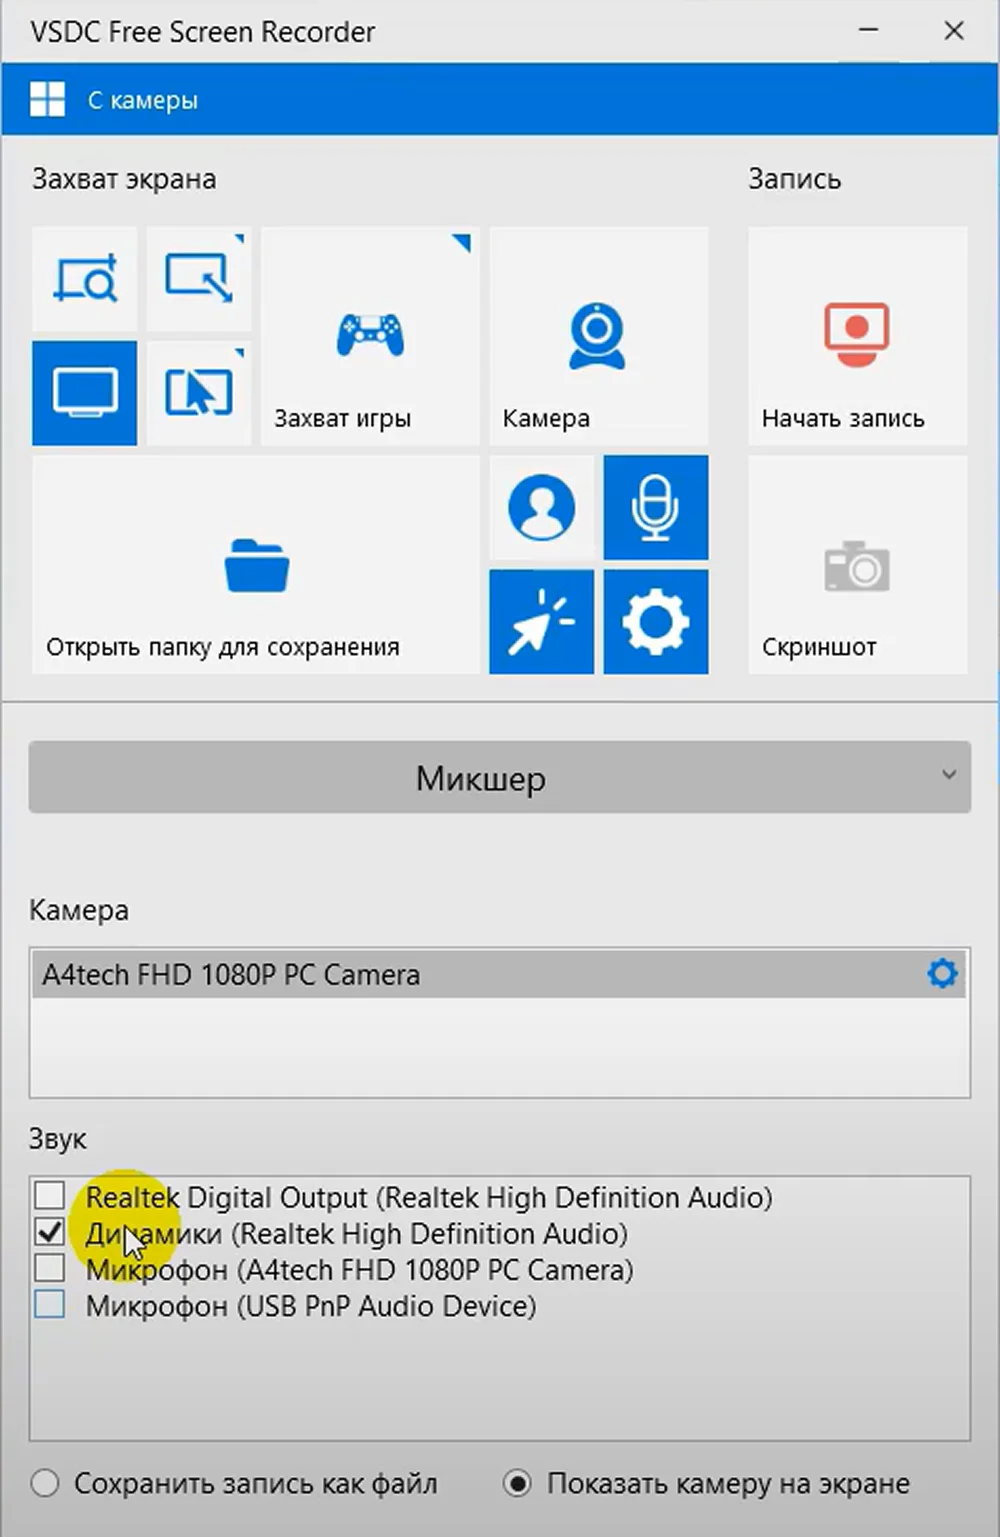Select the region capture with zoom icon
This screenshot has height=1537, width=1000.
tap(85, 279)
